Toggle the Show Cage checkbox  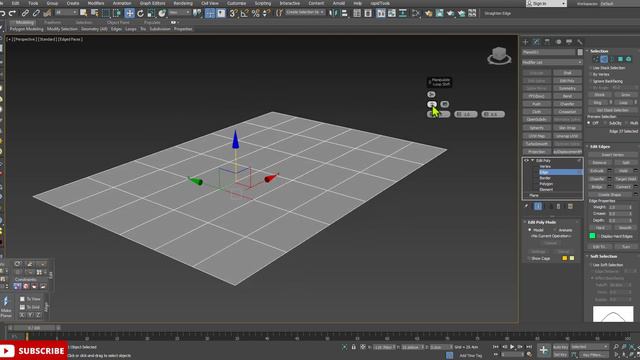(x=529, y=258)
